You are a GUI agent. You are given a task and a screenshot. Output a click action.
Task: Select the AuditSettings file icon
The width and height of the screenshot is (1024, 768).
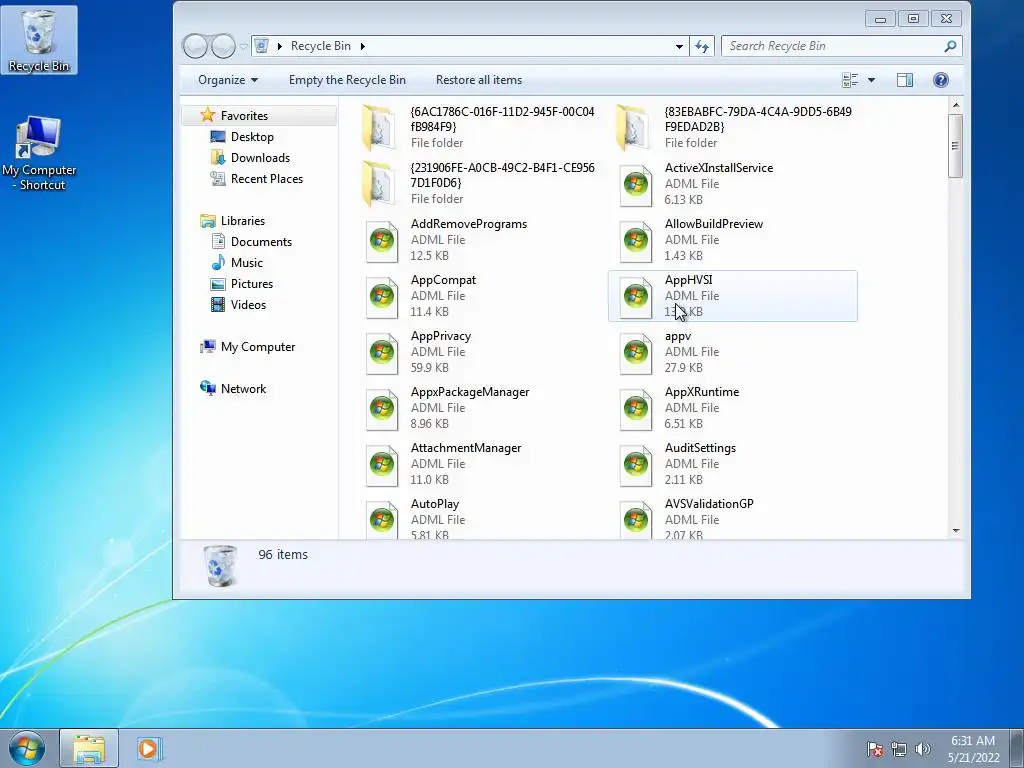(635, 466)
